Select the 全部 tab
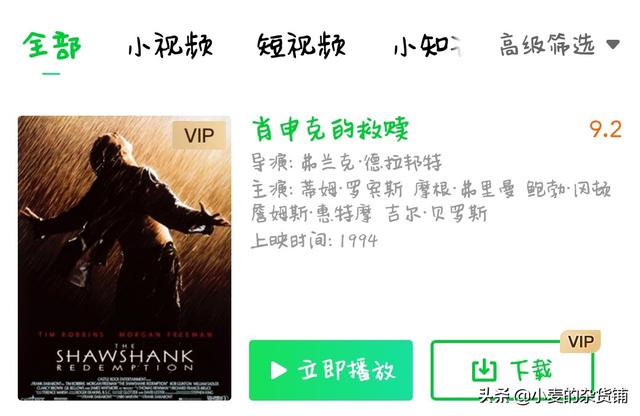Viewport: 640px width, 416px height. 52,45
